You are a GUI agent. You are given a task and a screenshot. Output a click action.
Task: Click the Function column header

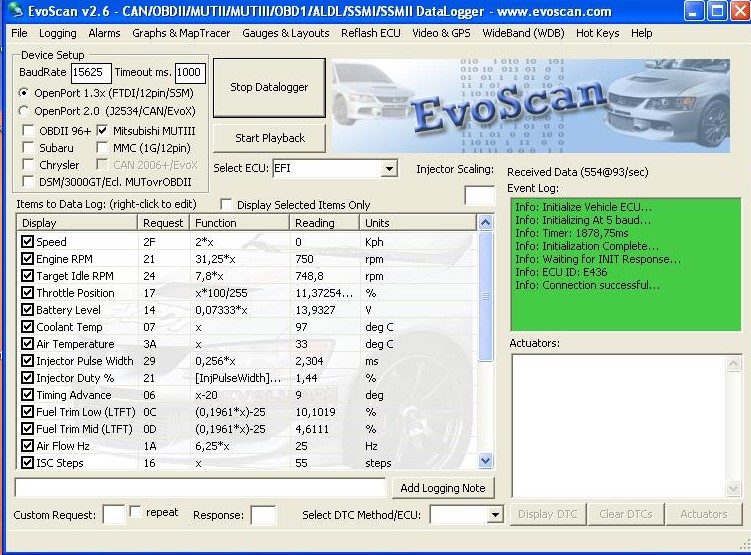point(240,223)
